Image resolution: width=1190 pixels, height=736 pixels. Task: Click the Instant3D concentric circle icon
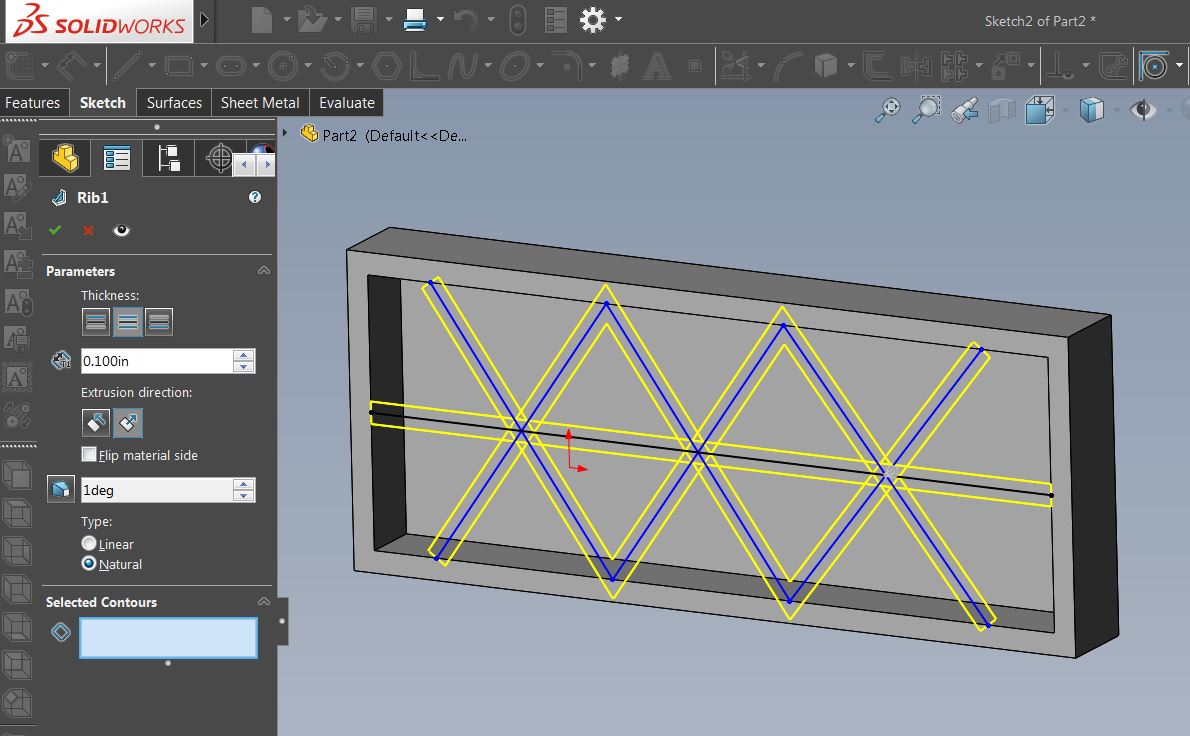[1154, 66]
